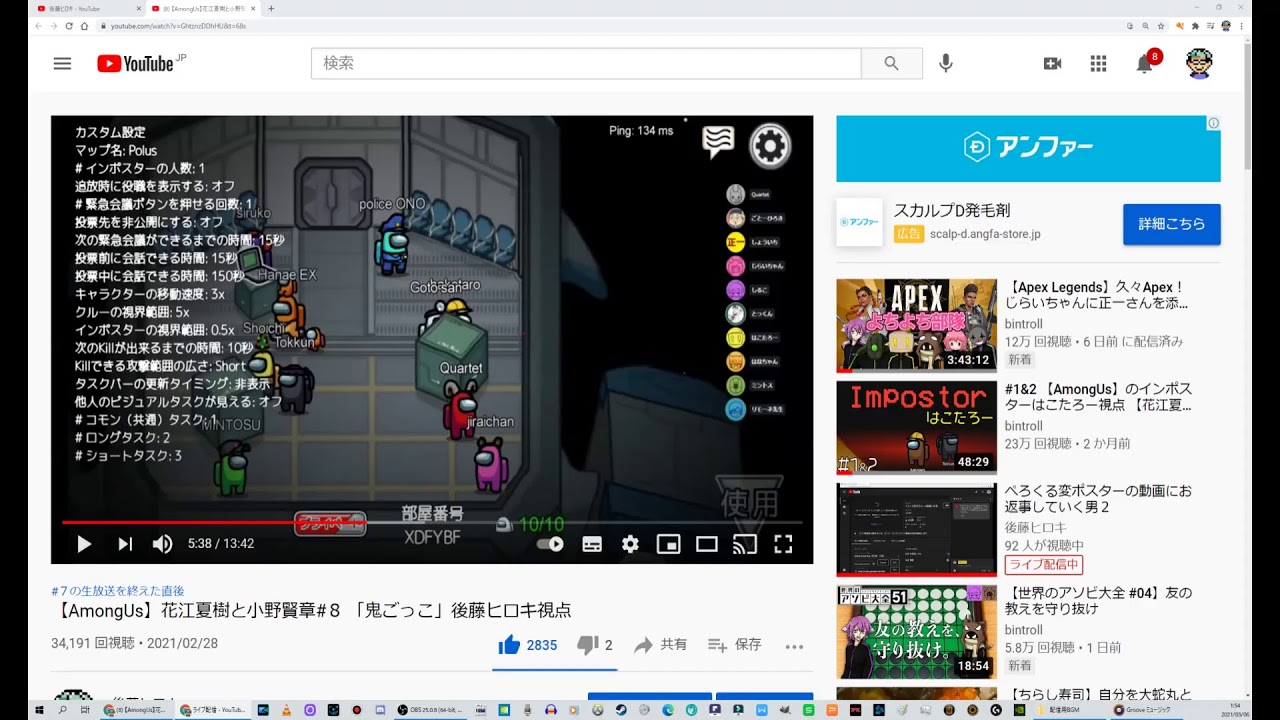Open the Chrome three-dot menu
Viewport: 1280px width, 720px height.
[x=1240, y=26]
